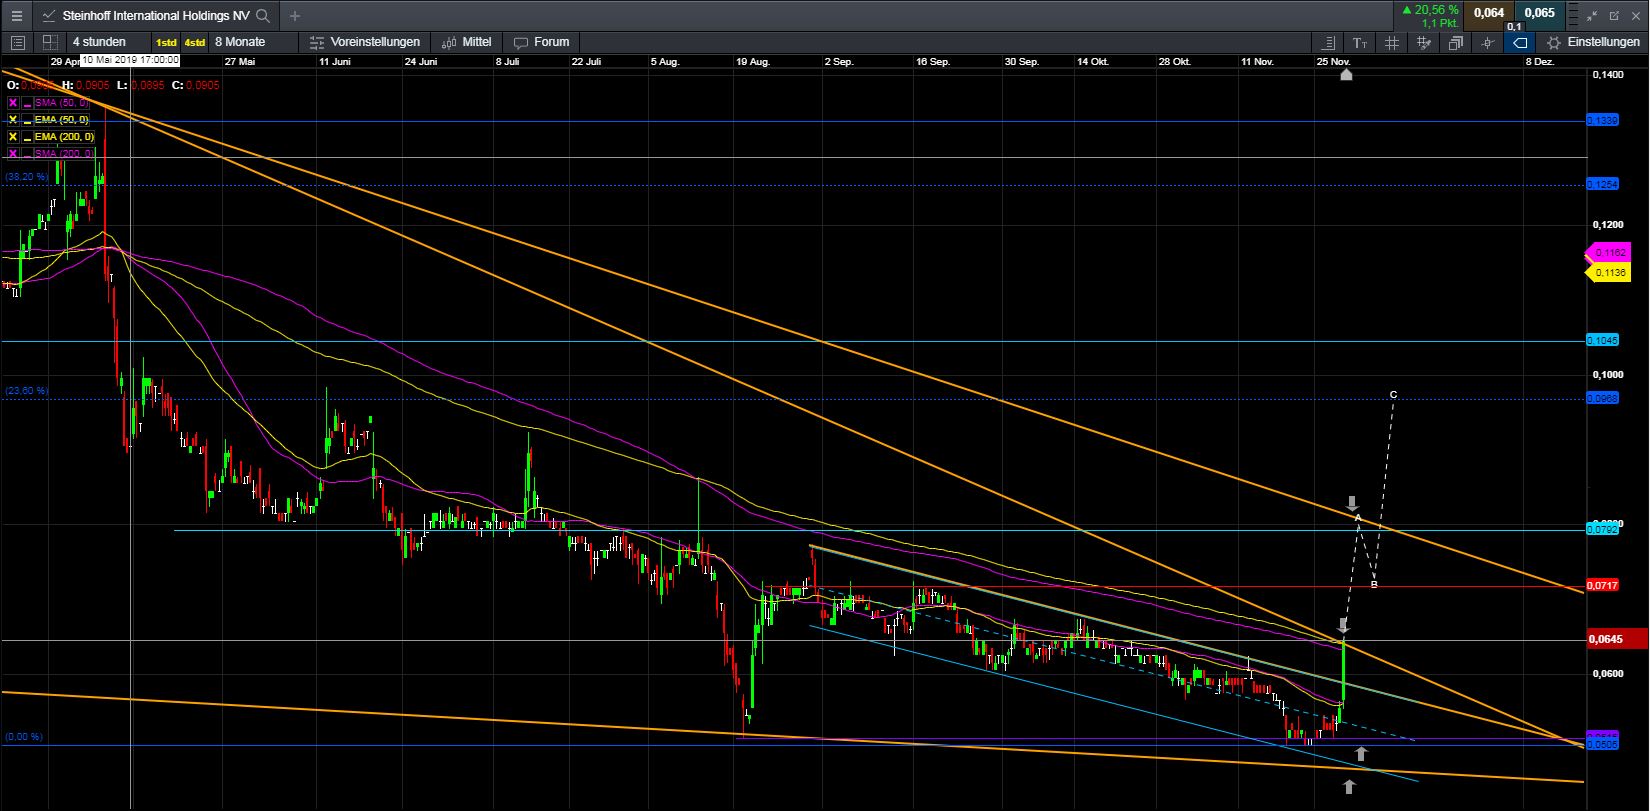Open Einstellungen settings

1593,42
